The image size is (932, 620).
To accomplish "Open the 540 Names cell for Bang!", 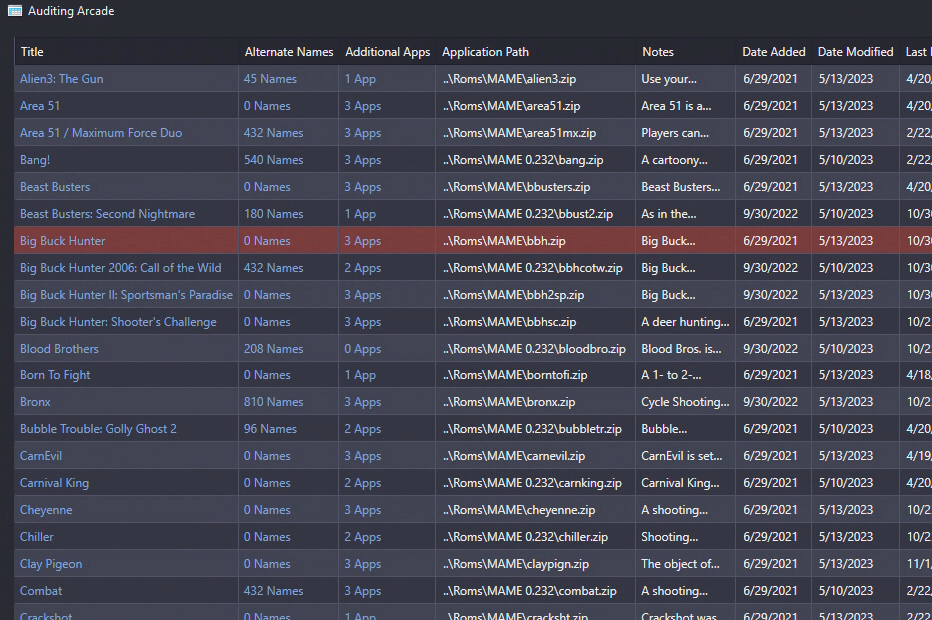I will 273,160.
